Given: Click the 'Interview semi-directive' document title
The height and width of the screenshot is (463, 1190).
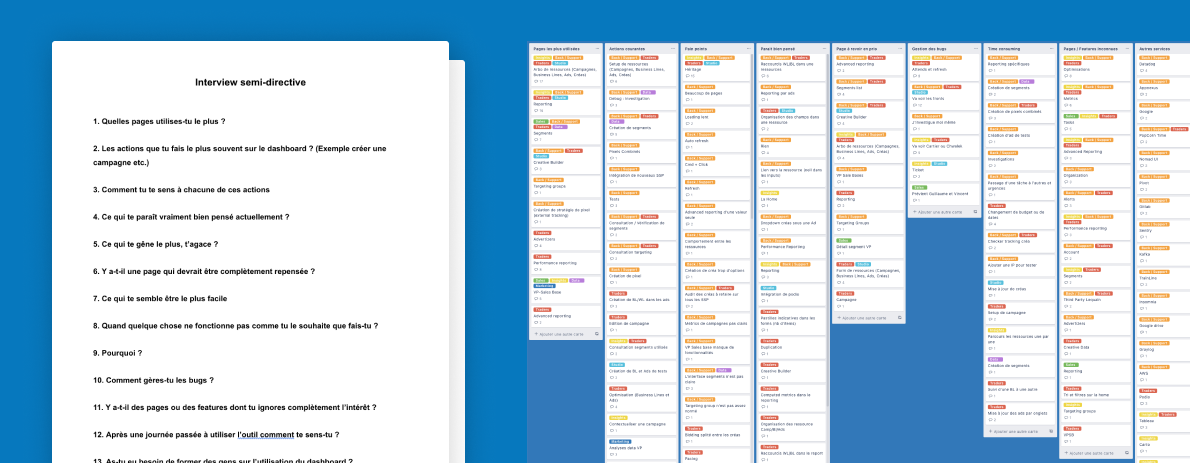Looking at the screenshot, I should point(250,82).
